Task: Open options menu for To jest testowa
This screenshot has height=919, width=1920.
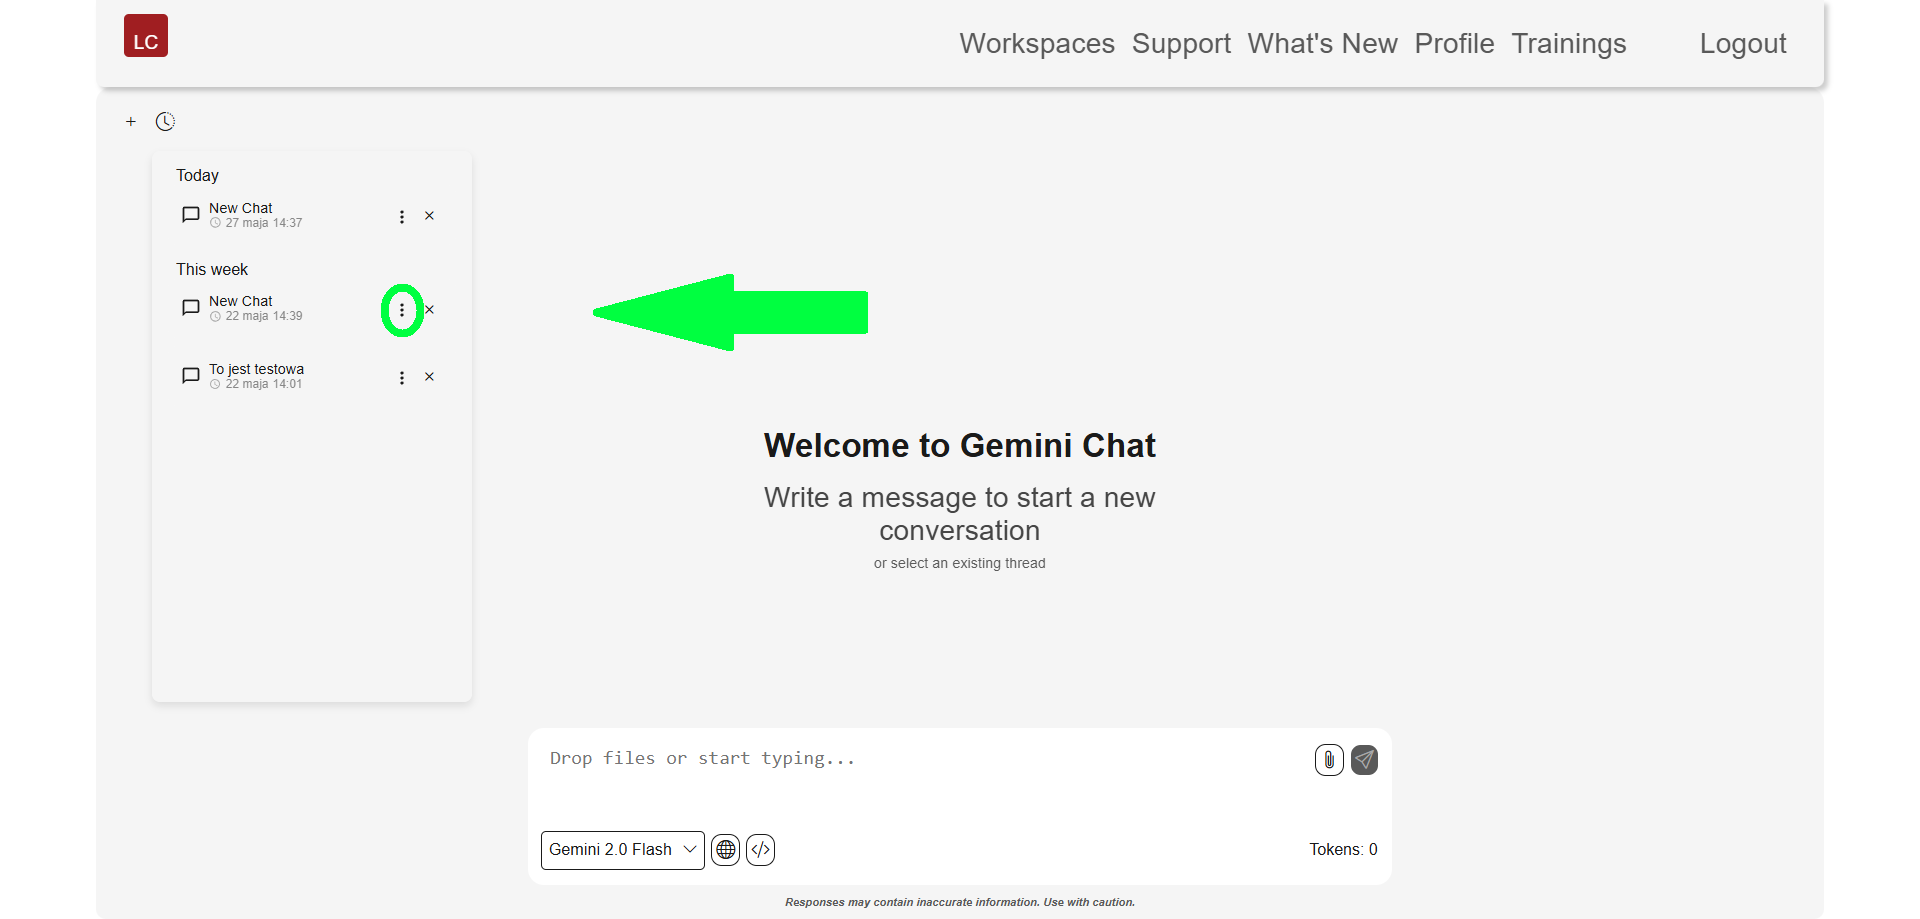Action: (x=402, y=378)
